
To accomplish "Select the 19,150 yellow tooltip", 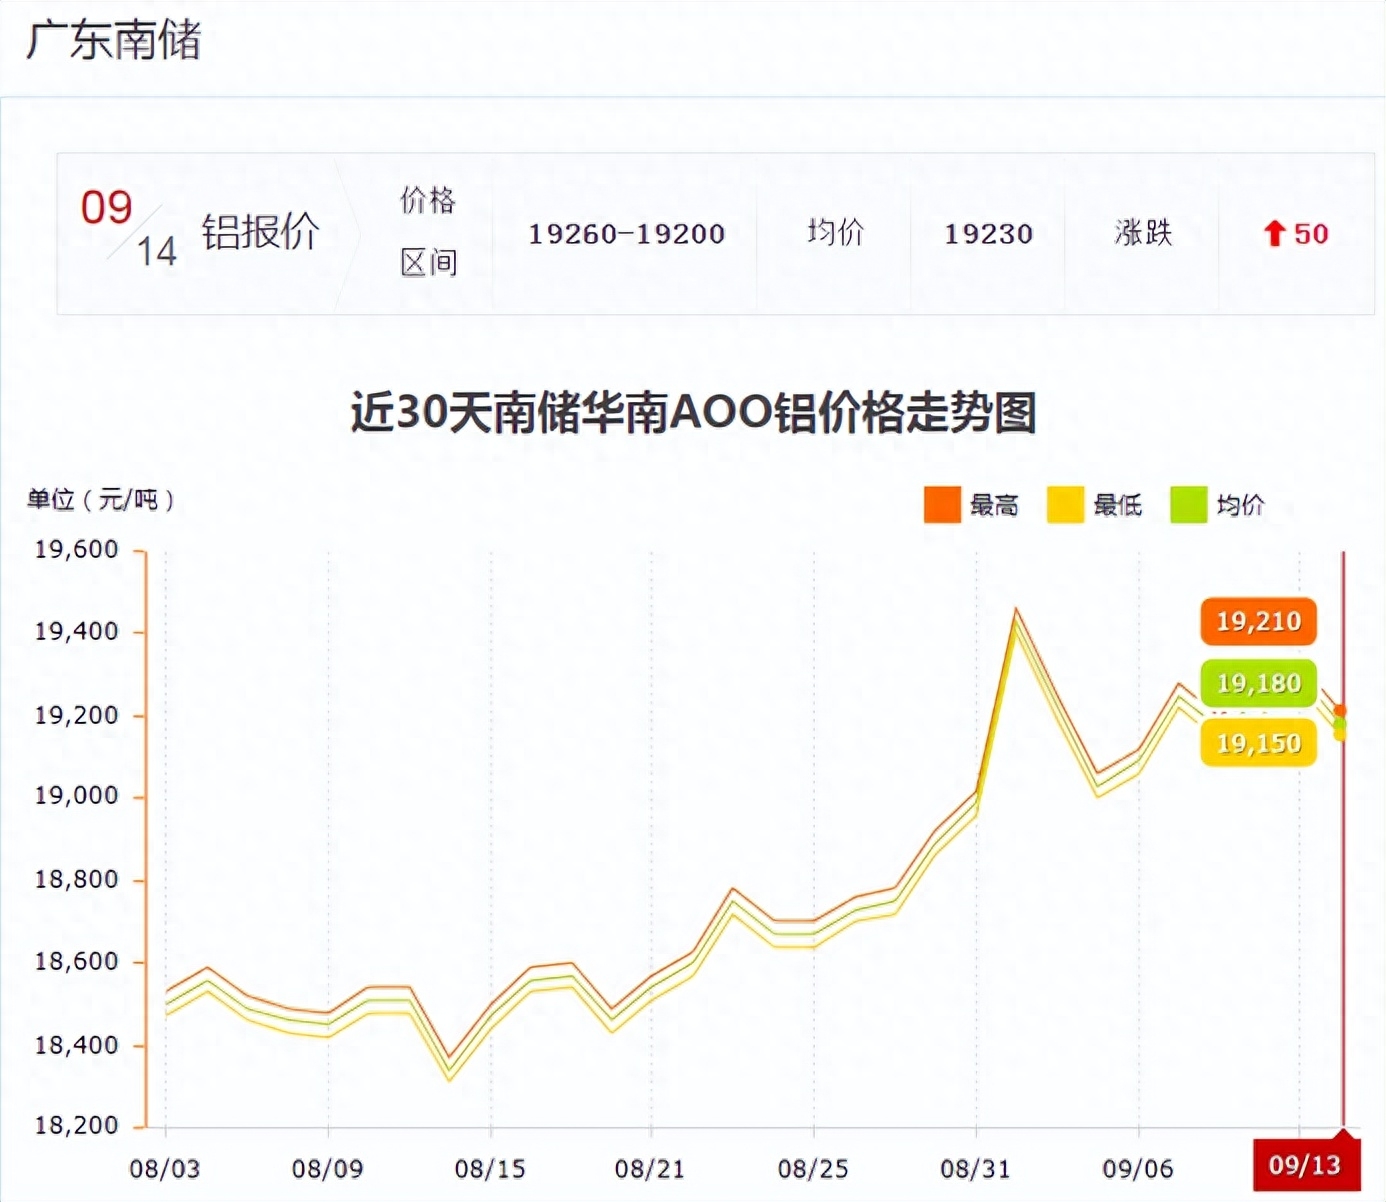I will click(1258, 743).
